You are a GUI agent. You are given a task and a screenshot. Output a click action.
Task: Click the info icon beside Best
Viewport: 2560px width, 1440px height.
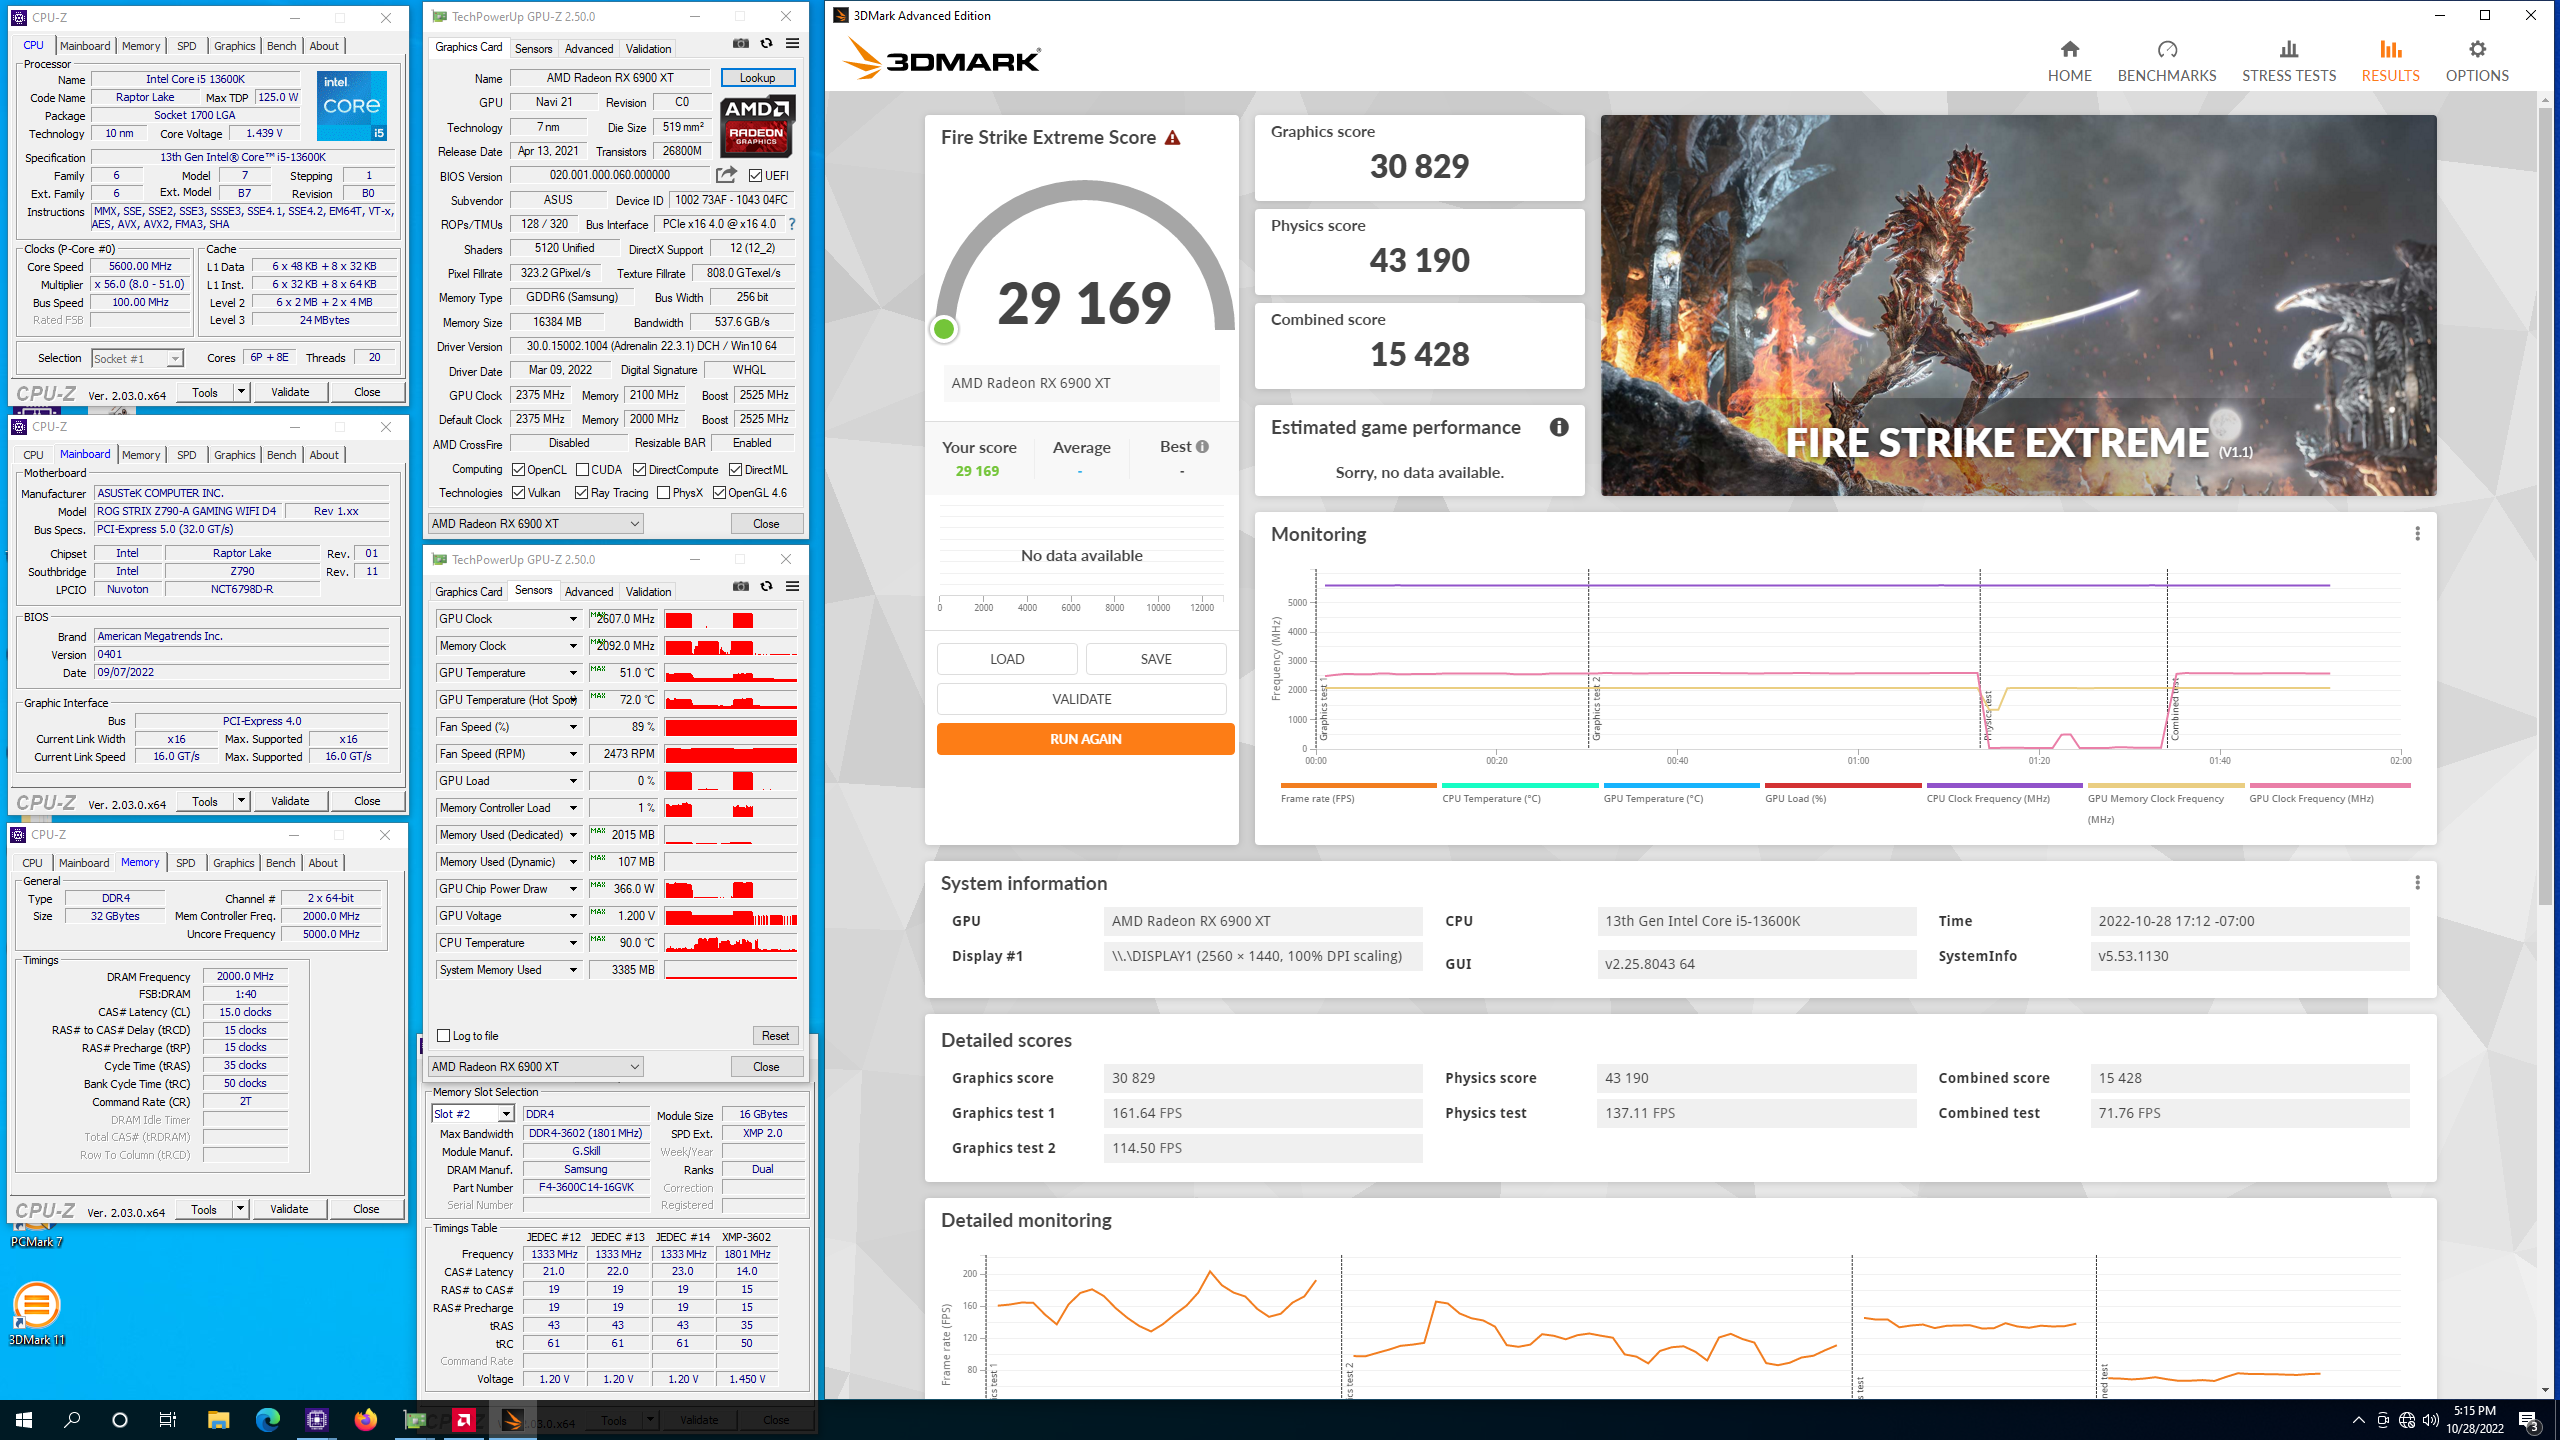click(x=1202, y=447)
